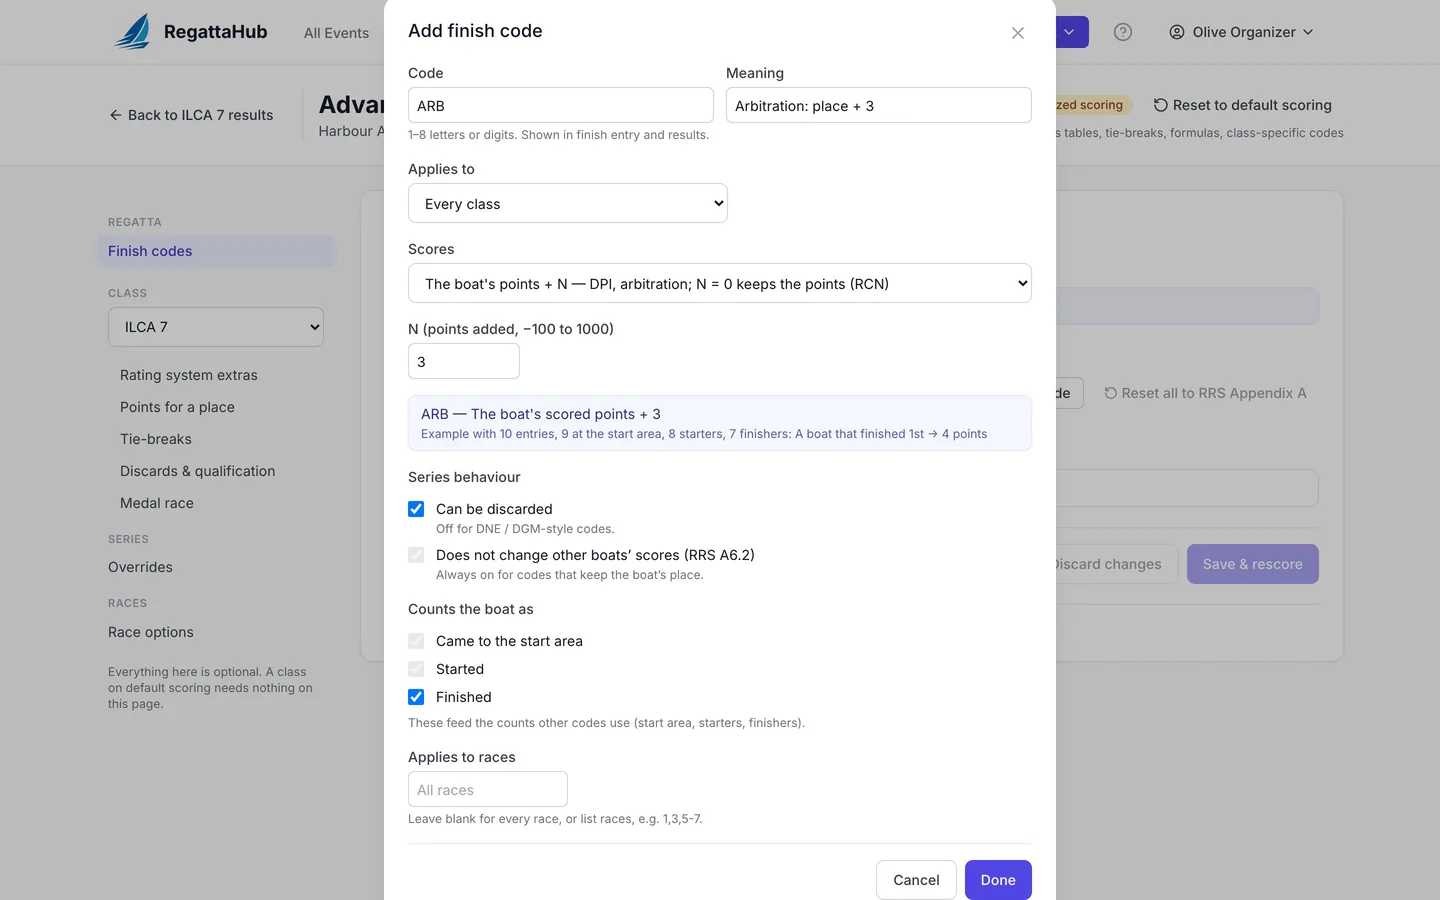1440x900 pixels.
Task: Open All Events in top navigation
Action: click(x=336, y=33)
